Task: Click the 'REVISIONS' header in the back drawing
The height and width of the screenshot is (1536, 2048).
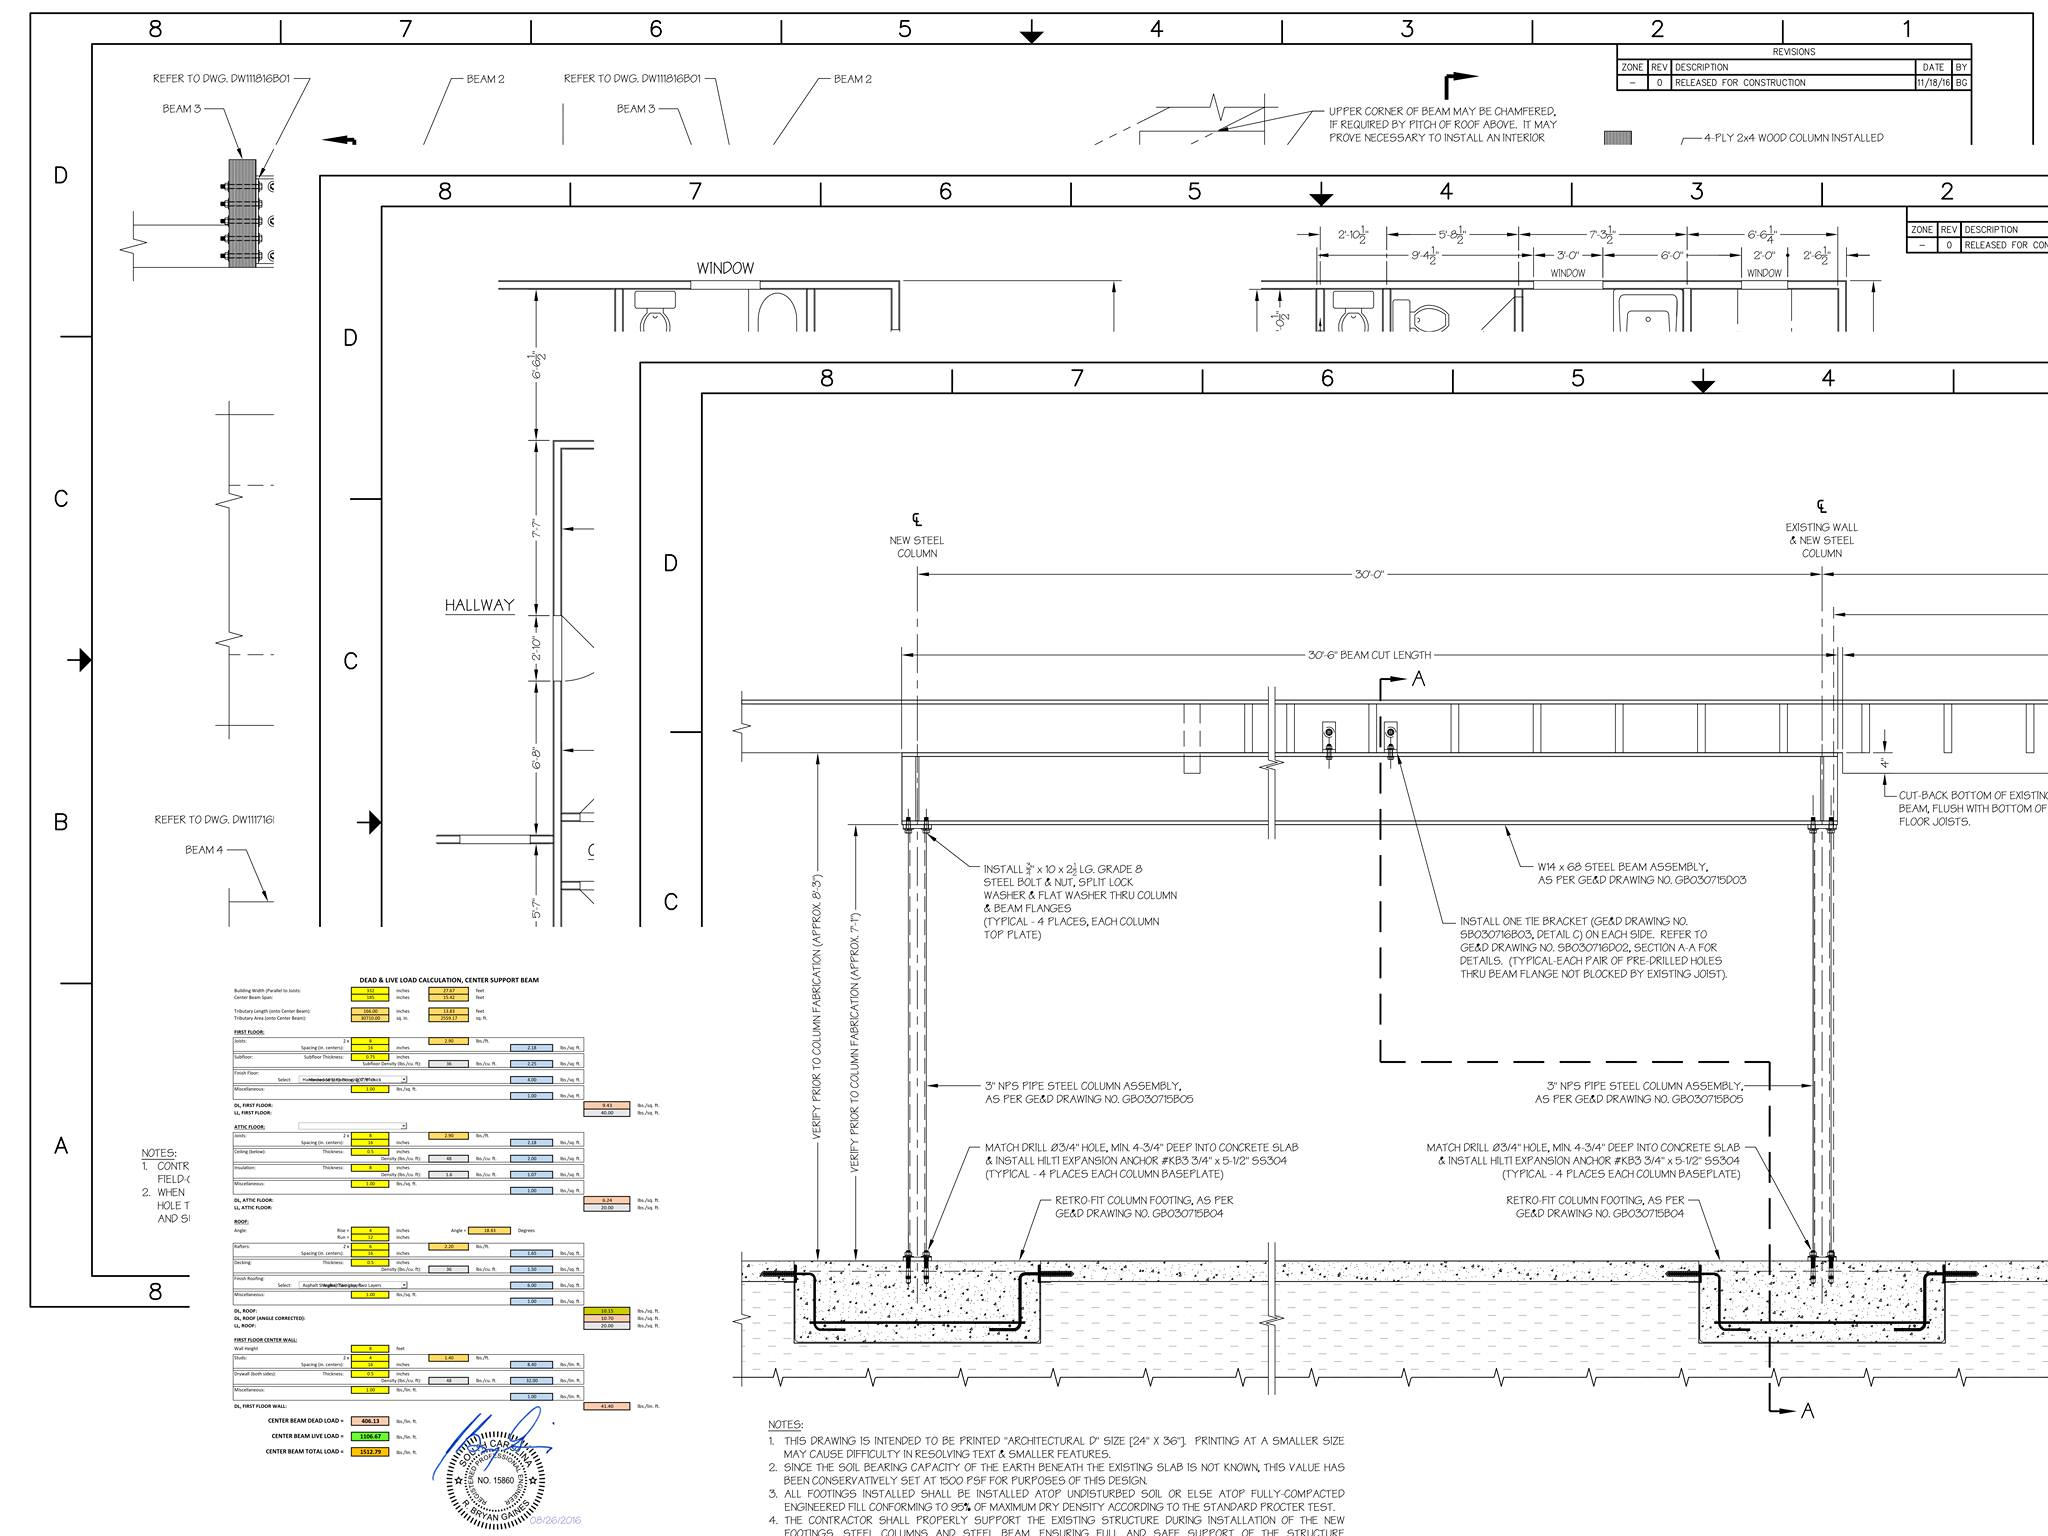Action: click(1794, 52)
